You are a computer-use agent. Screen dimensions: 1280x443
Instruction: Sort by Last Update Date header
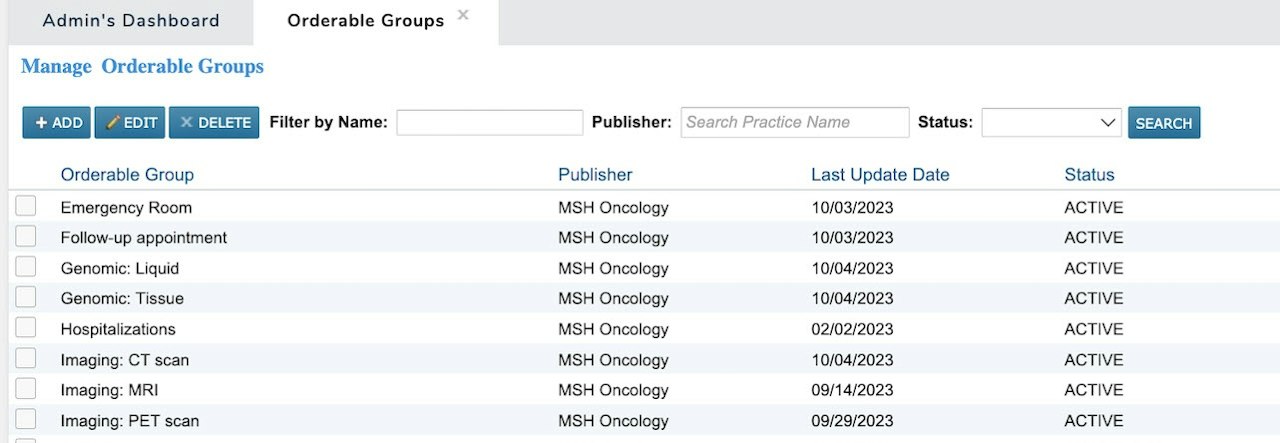click(x=880, y=175)
